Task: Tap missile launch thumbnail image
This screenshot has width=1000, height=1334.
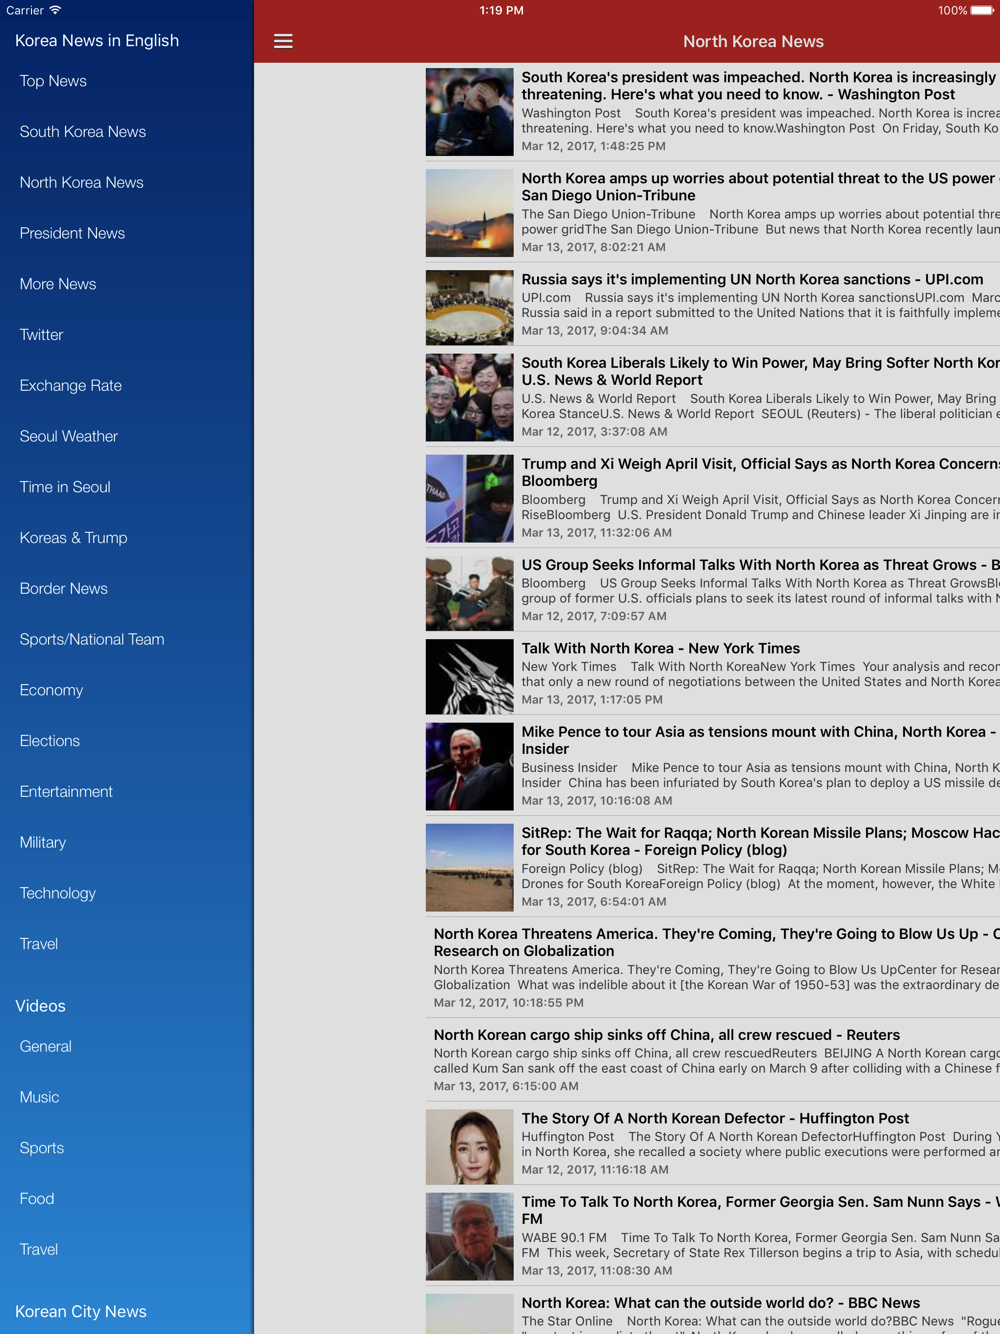Action: click(x=469, y=213)
